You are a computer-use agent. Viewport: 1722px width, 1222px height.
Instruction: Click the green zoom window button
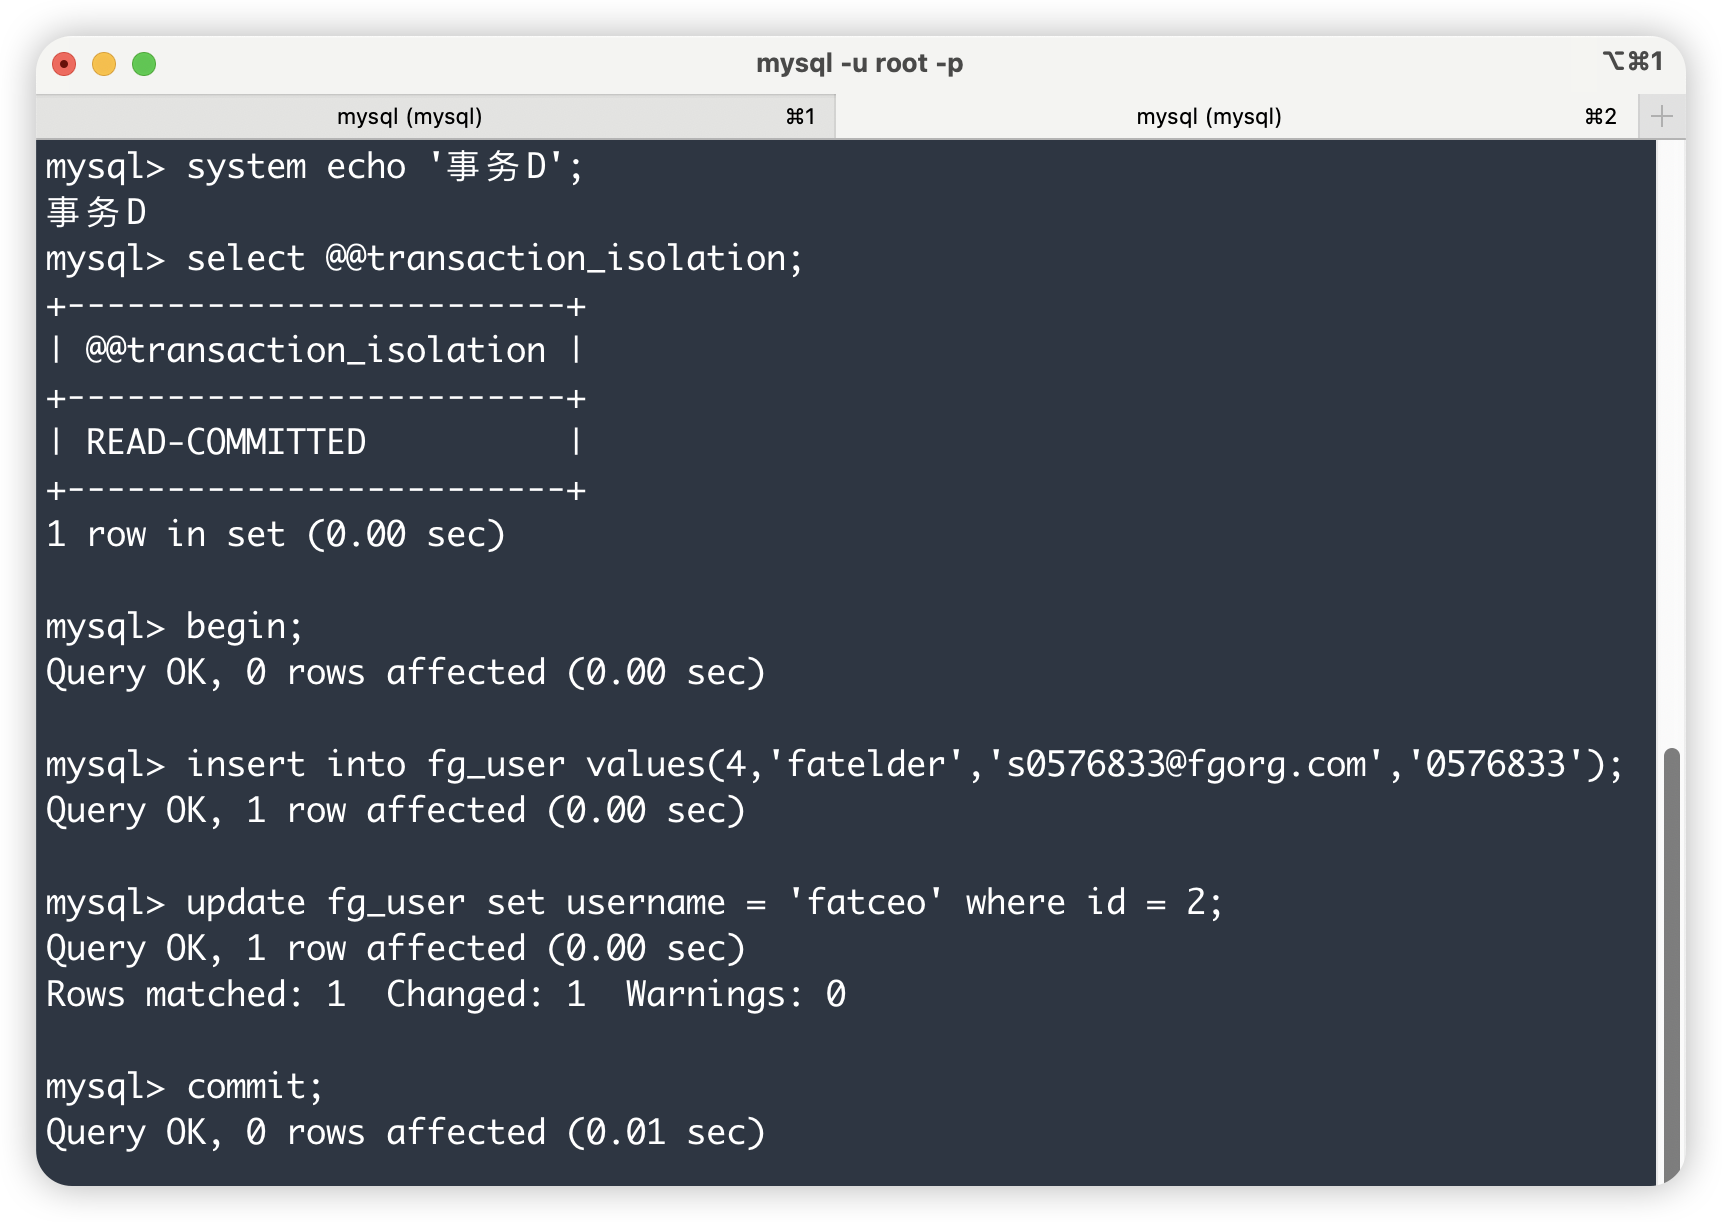point(144,64)
